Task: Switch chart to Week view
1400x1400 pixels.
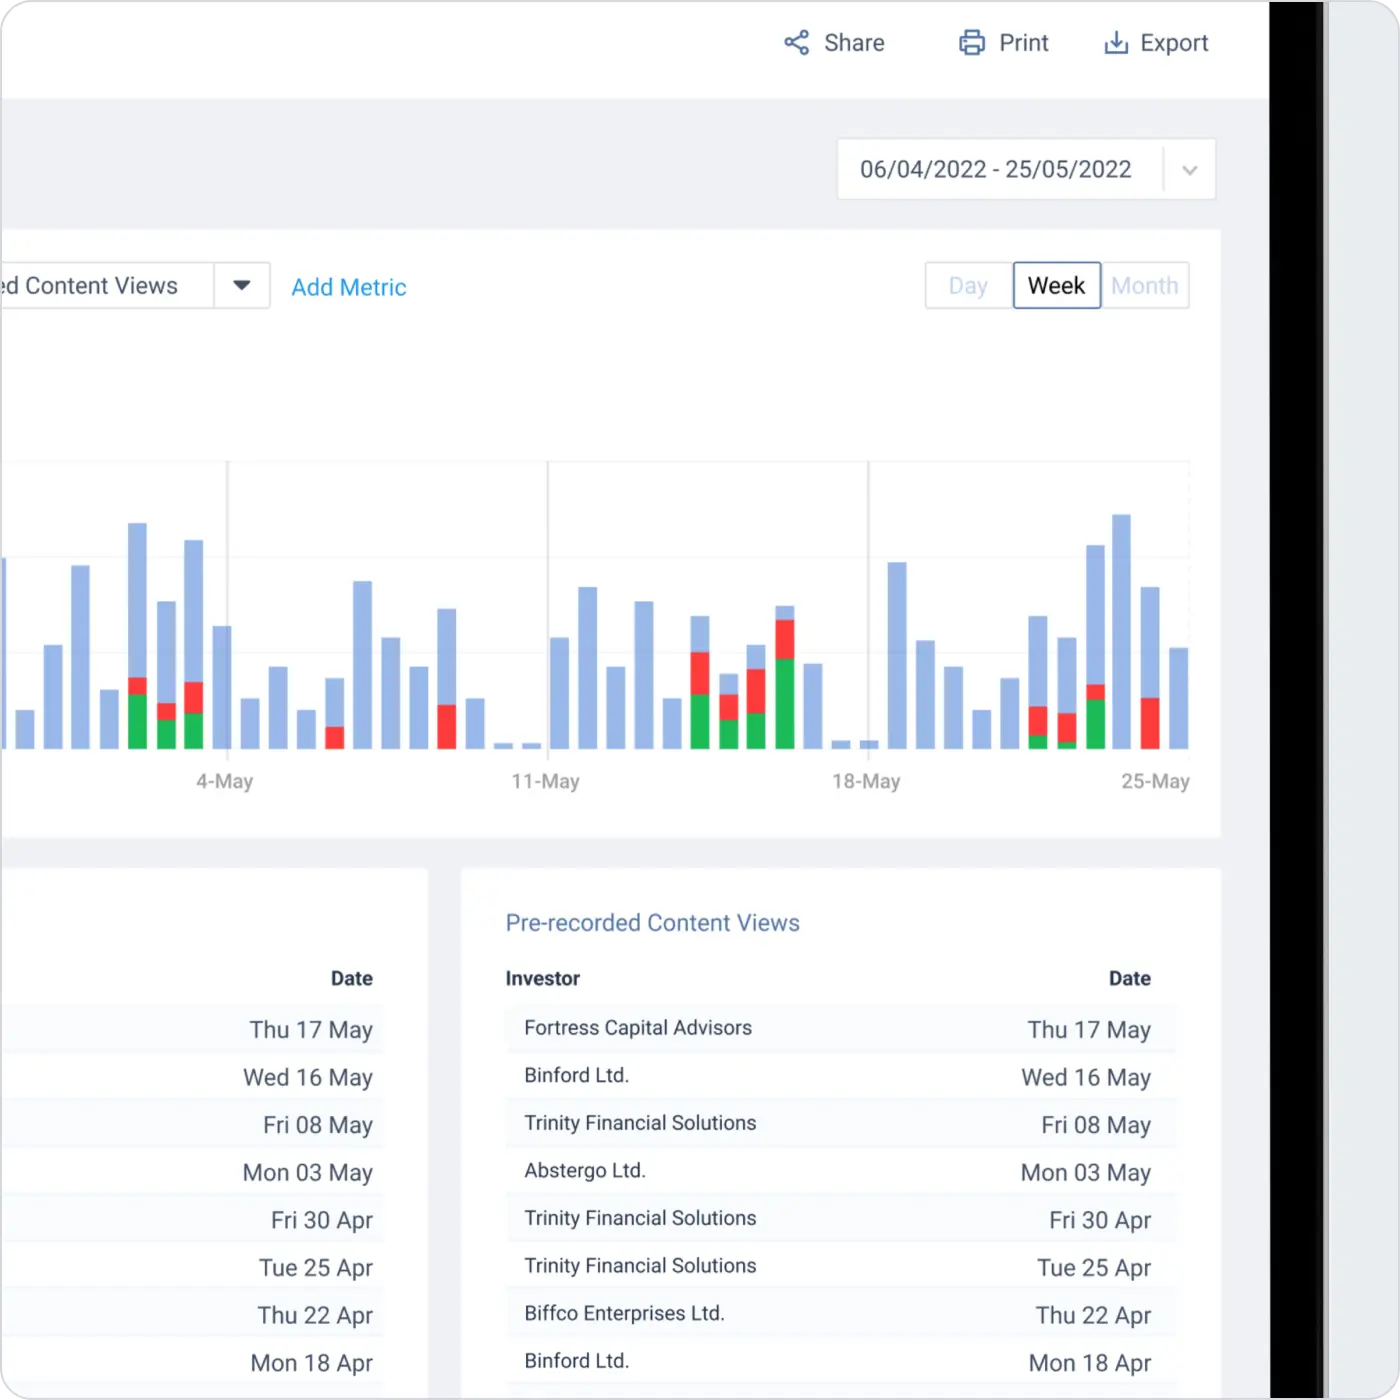Action: (1056, 286)
